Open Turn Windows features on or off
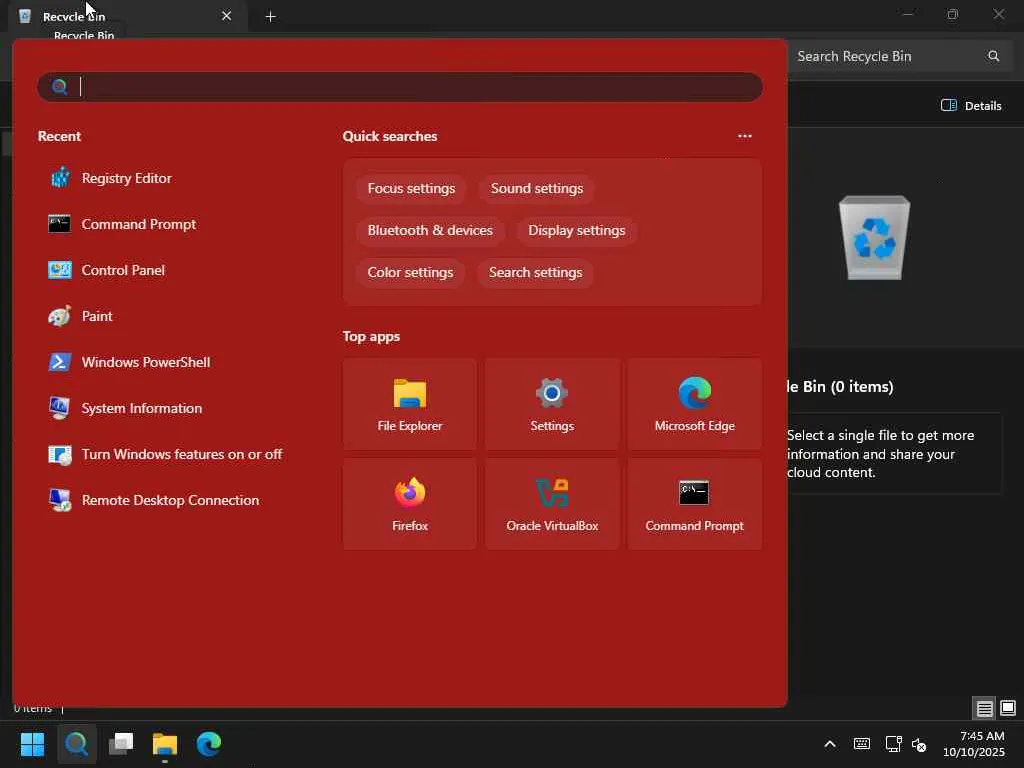 (x=166, y=454)
